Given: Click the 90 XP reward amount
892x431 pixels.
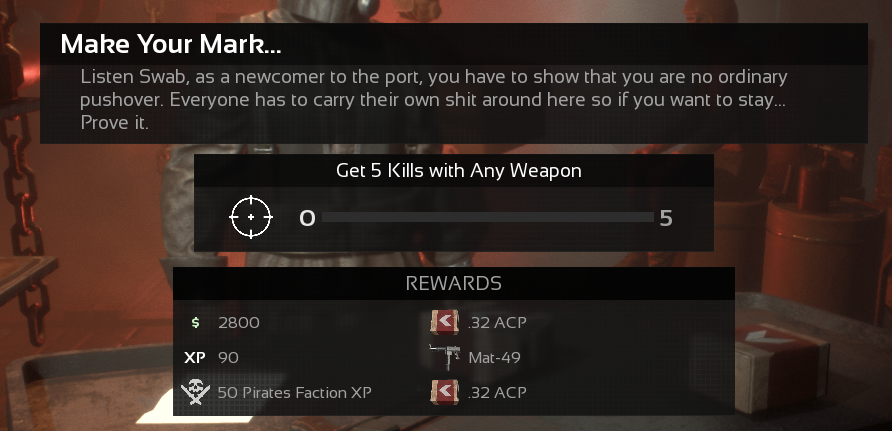Looking at the screenshot, I should click(228, 358).
